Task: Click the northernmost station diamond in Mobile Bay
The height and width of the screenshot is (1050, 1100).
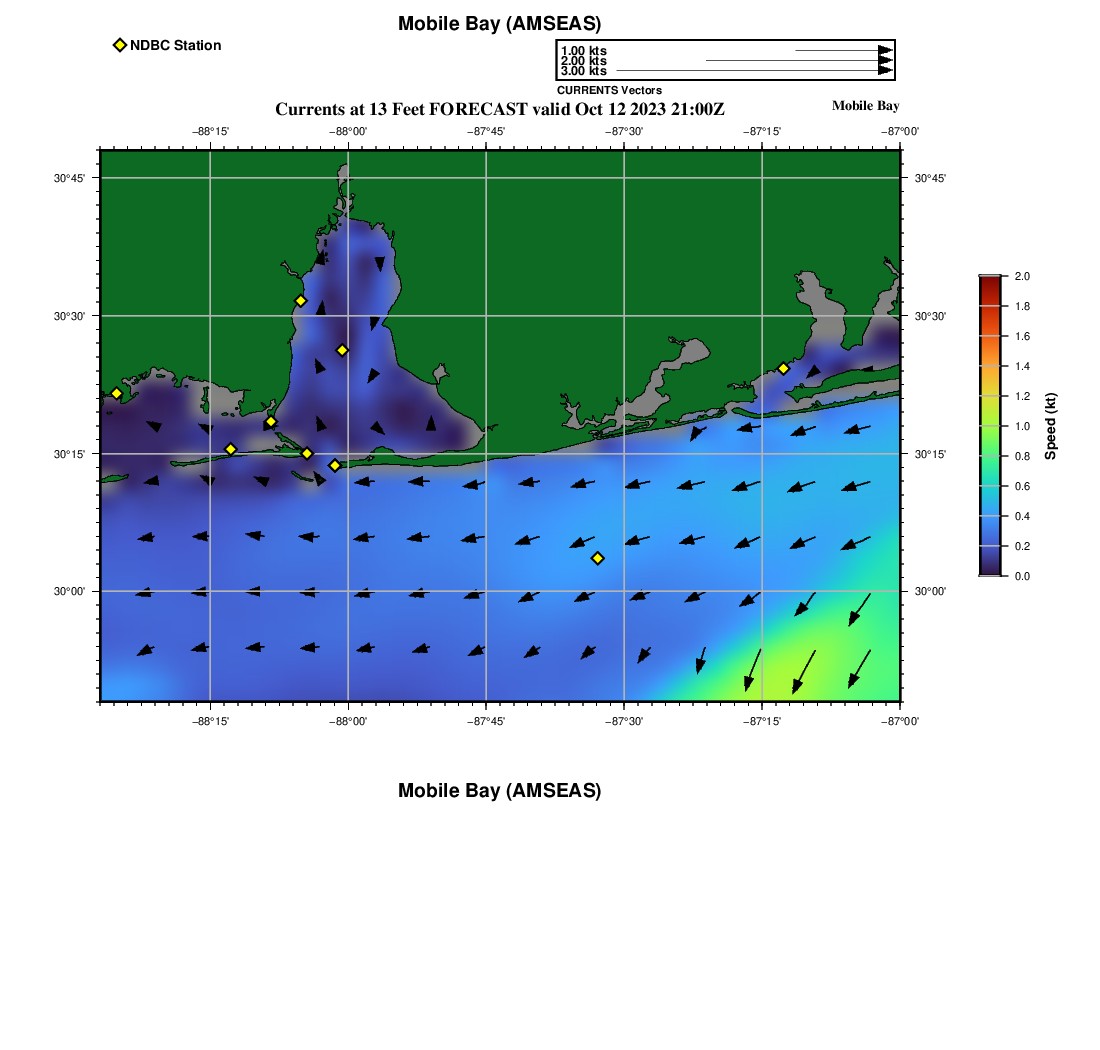Action: (x=300, y=301)
